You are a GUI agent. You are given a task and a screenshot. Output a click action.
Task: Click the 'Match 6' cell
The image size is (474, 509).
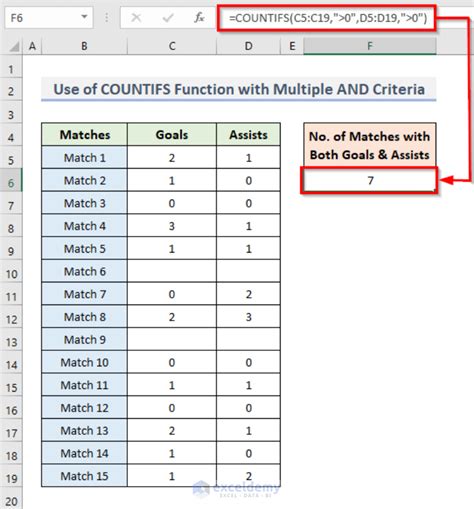point(84,271)
